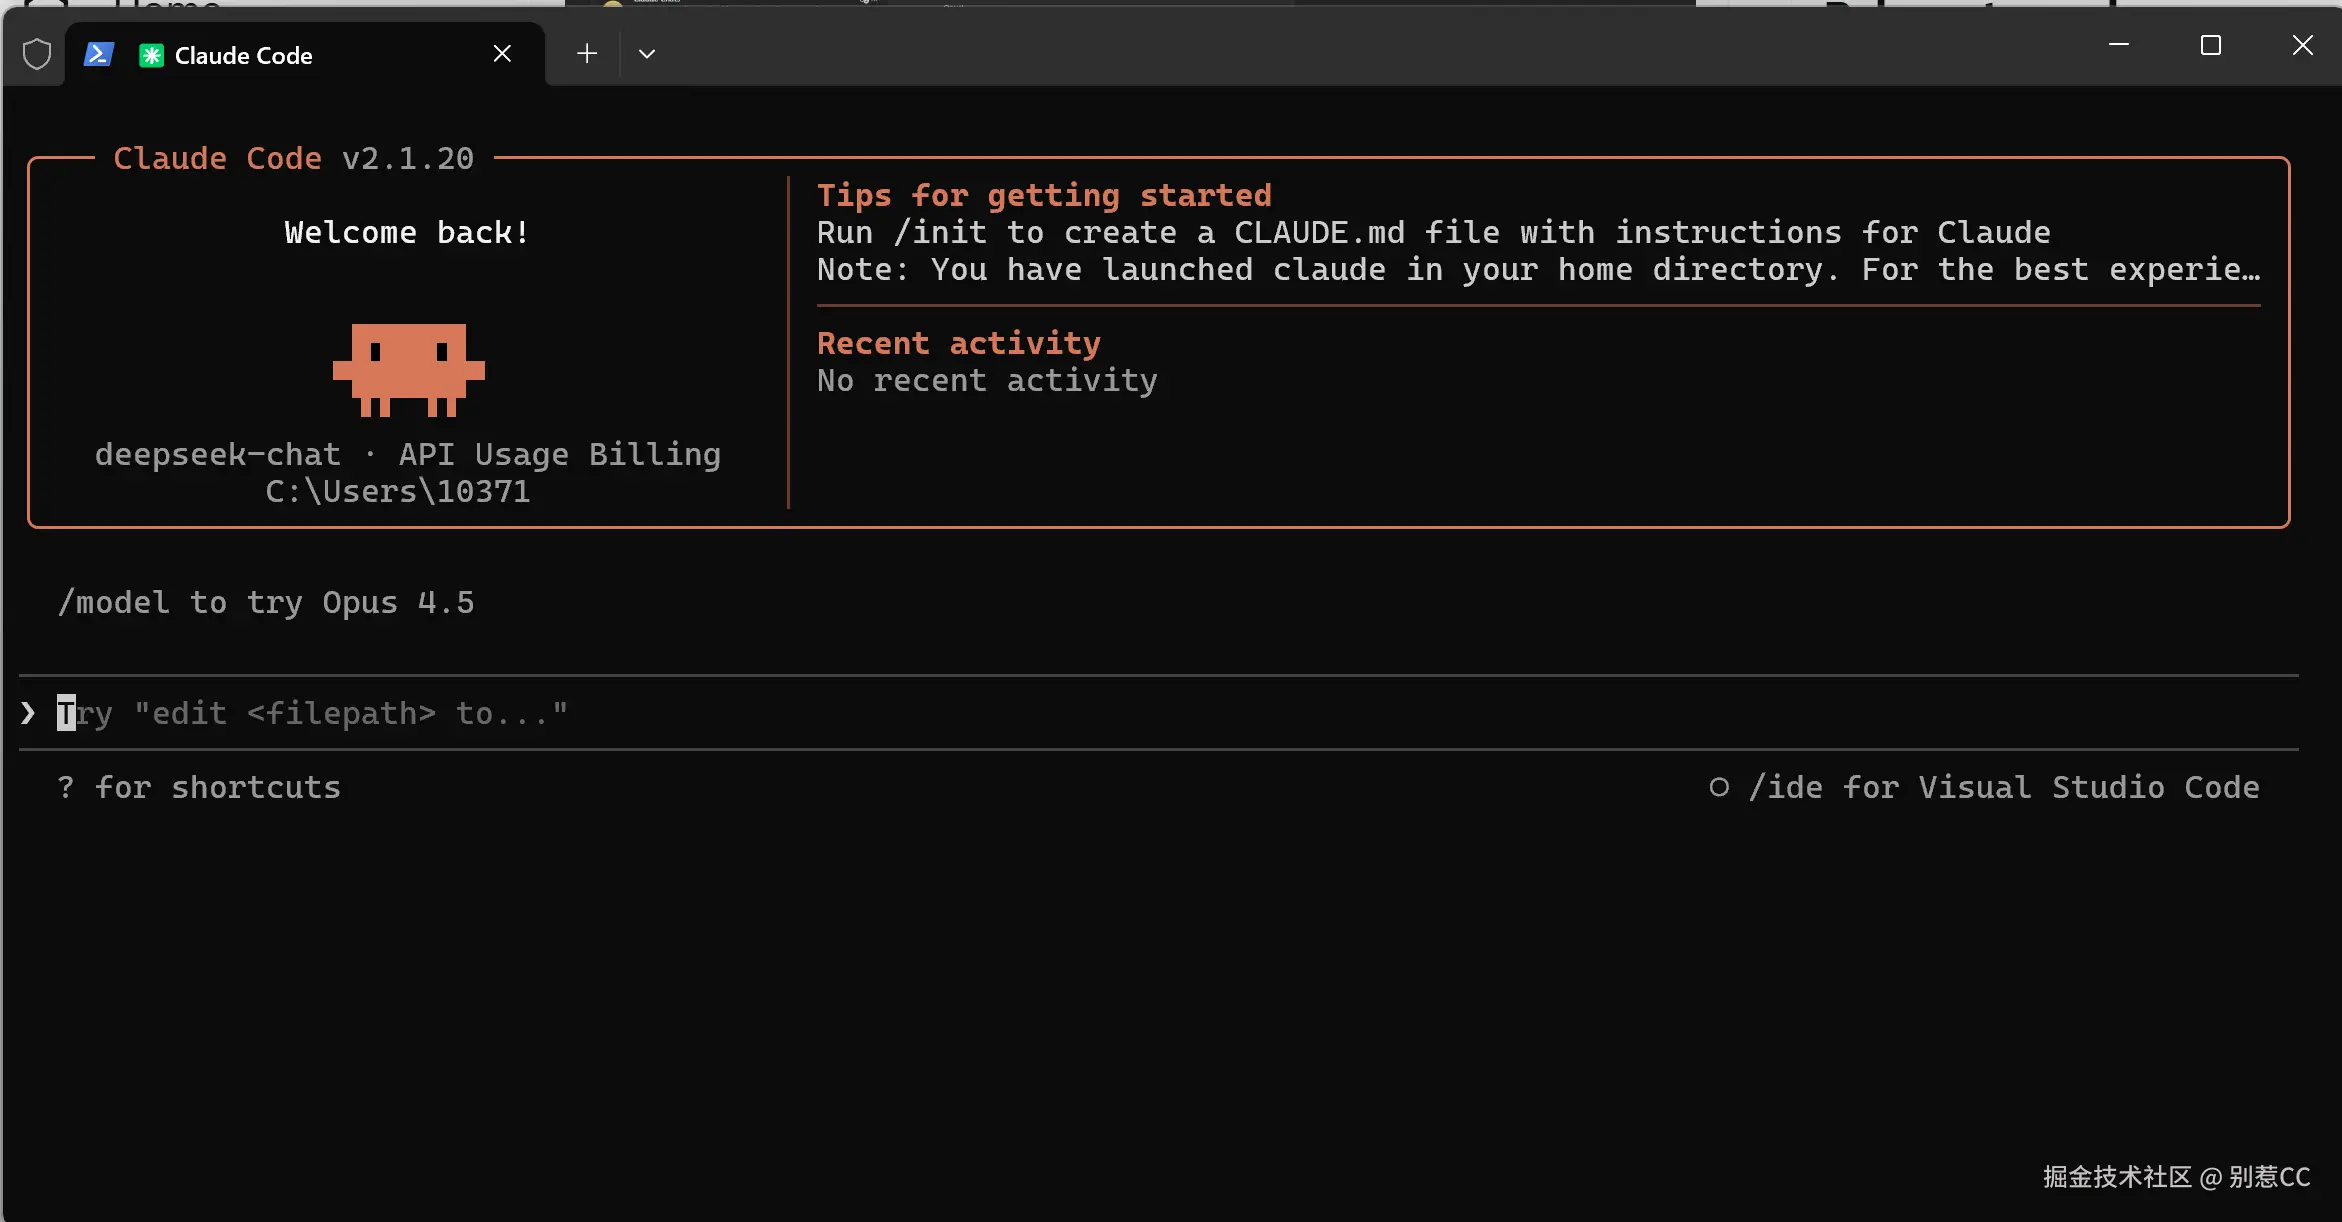Close the Claude Code tab

point(502,54)
